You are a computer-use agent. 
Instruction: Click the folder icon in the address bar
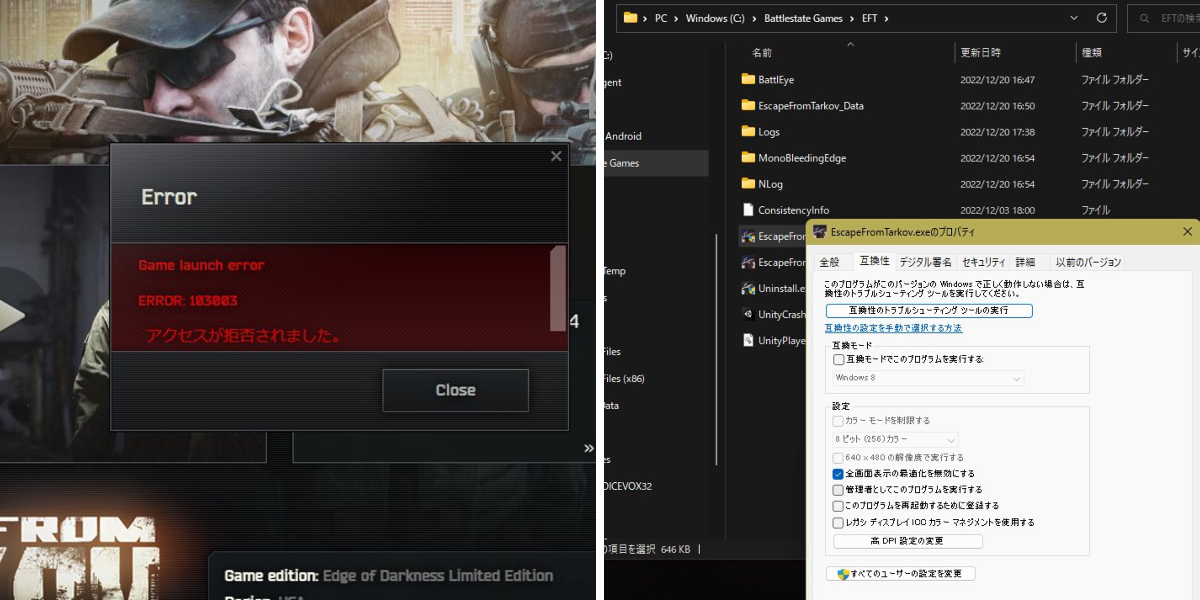coord(630,18)
